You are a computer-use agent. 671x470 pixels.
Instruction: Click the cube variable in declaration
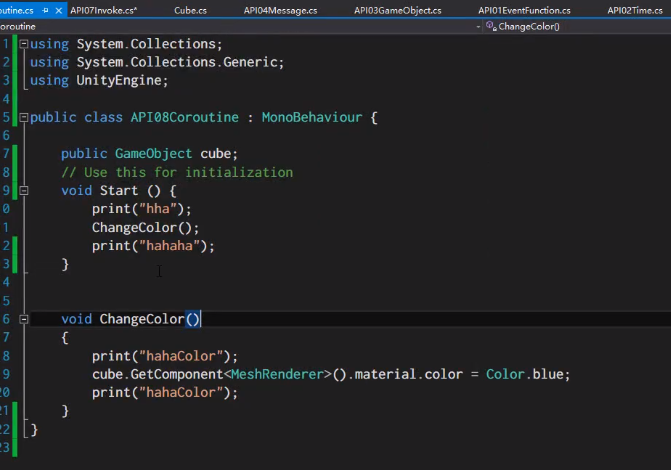(215, 154)
